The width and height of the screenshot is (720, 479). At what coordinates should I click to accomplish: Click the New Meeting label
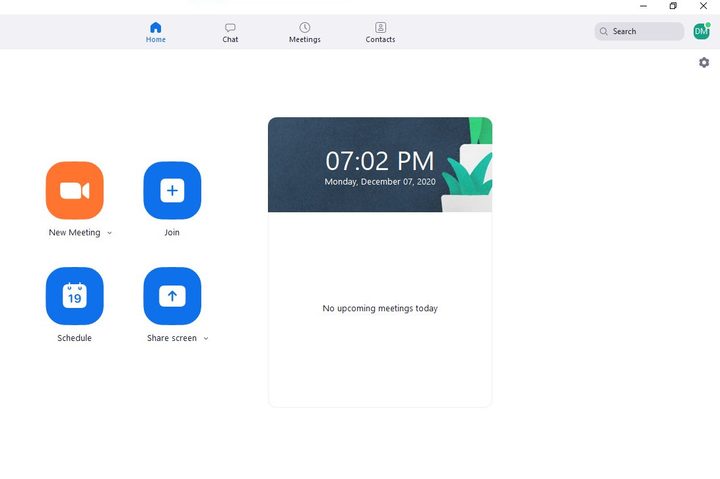coord(74,232)
